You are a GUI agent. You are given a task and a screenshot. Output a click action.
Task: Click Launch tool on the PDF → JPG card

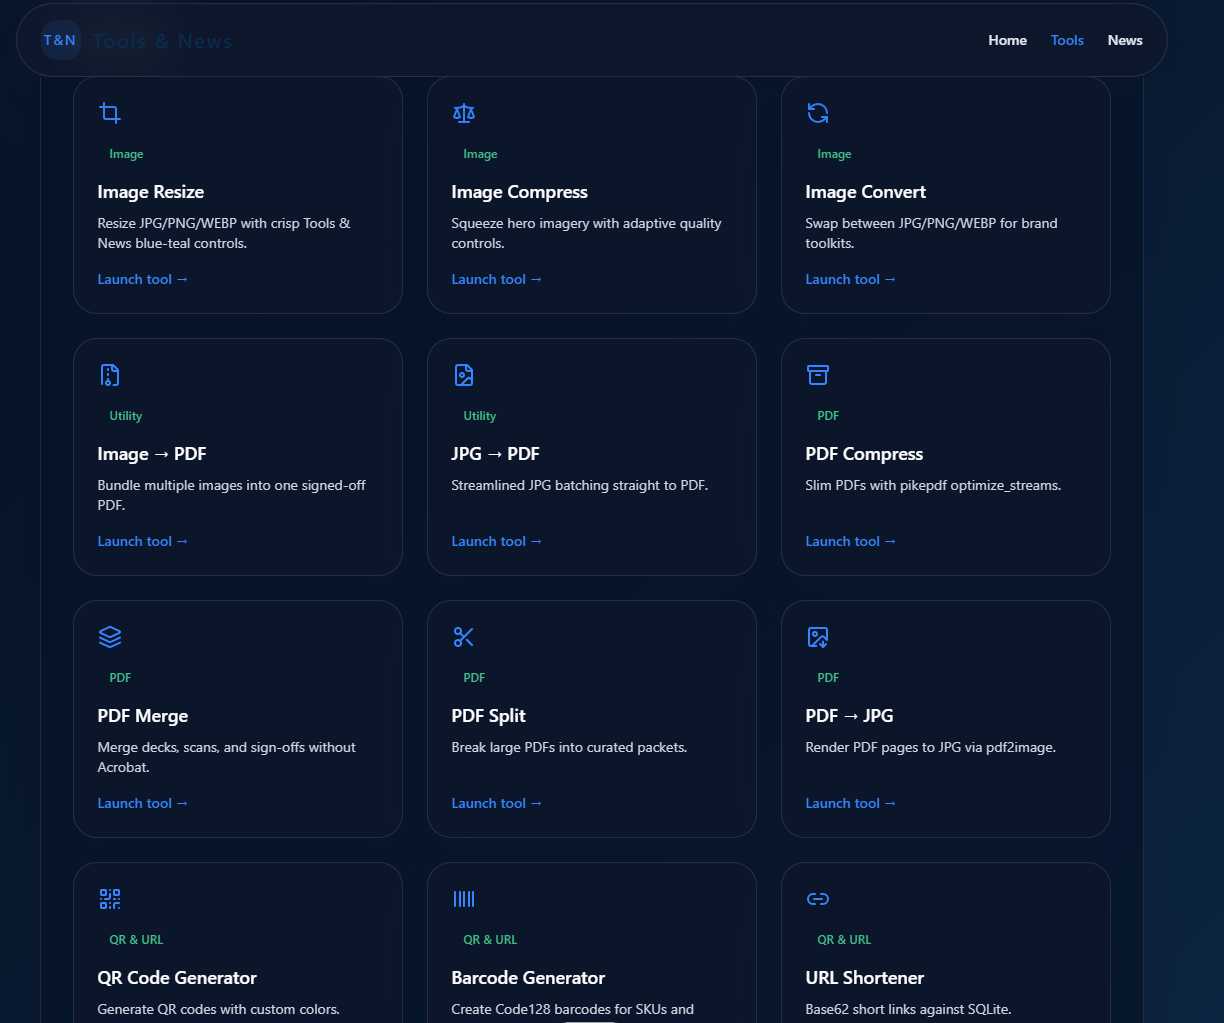tap(850, 803)
